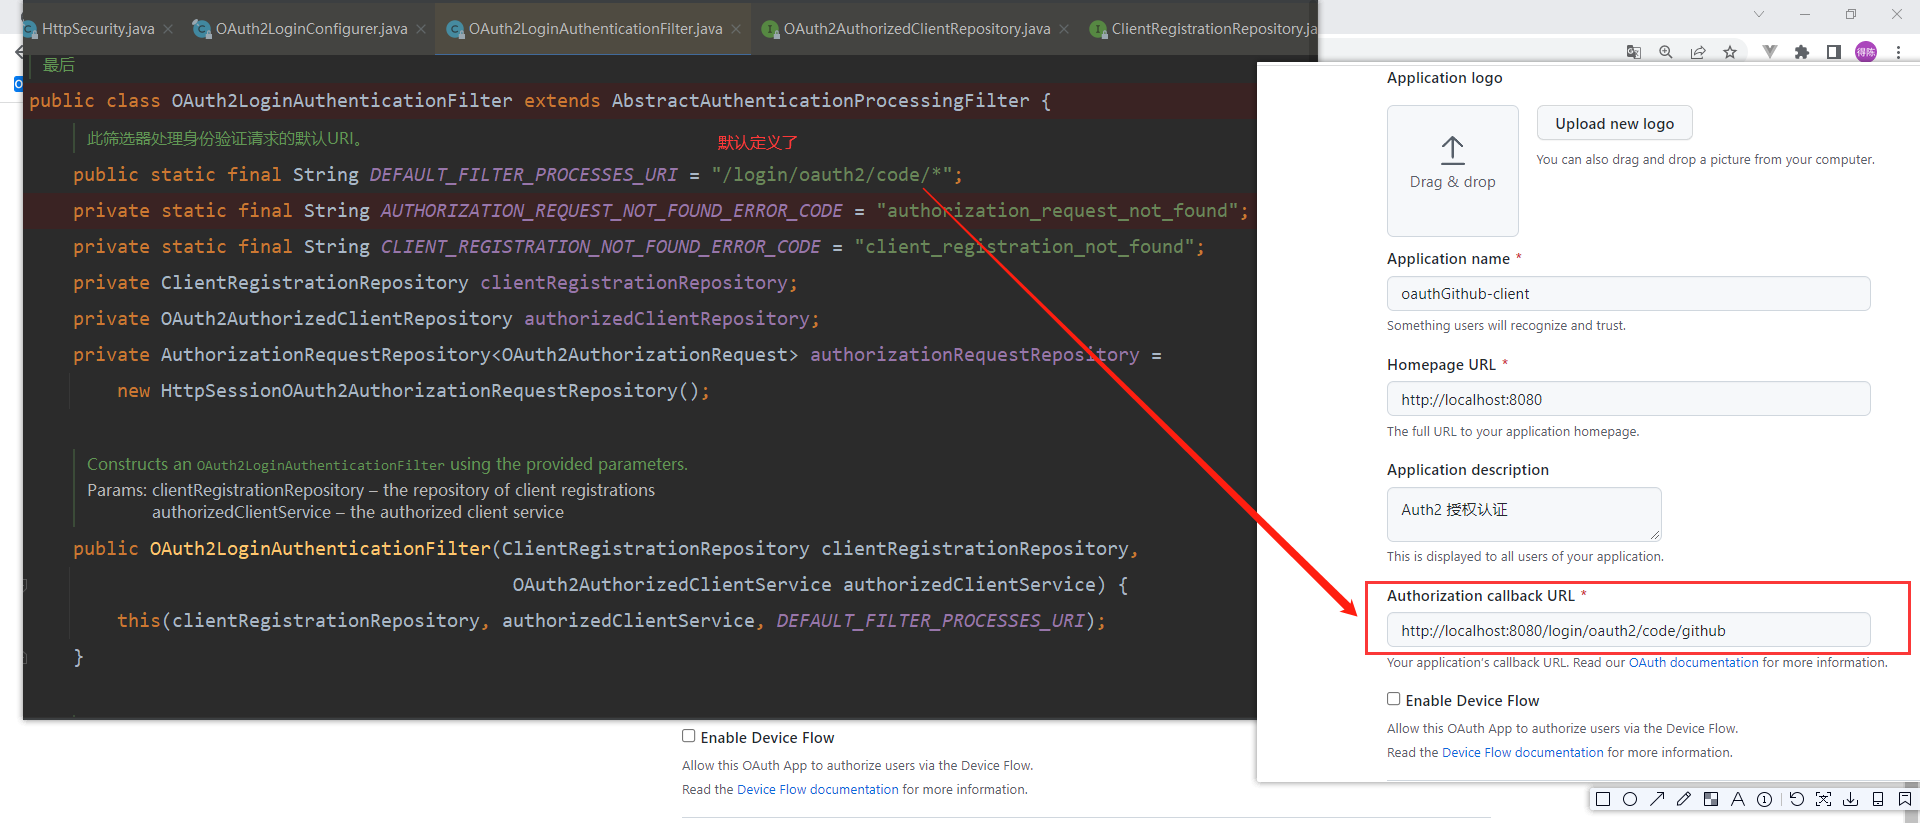The height and width of the screenshot is (823, 1920).
Task: Click the screen translate icon in screenshot toolbar
Action: [x=1824, y=799]
